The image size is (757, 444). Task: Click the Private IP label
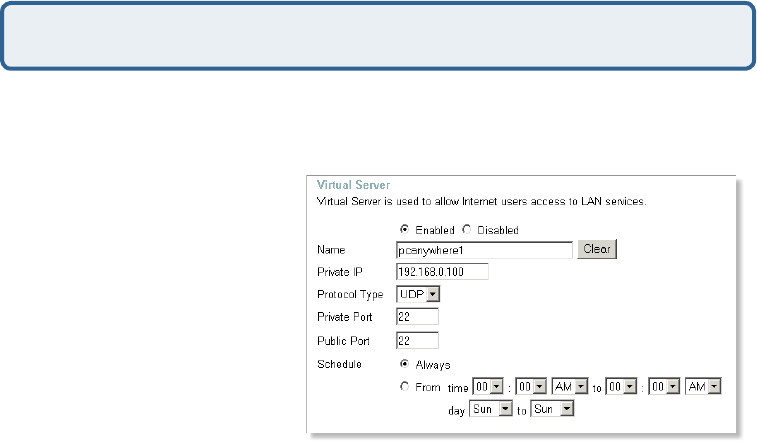pos(340,272)
